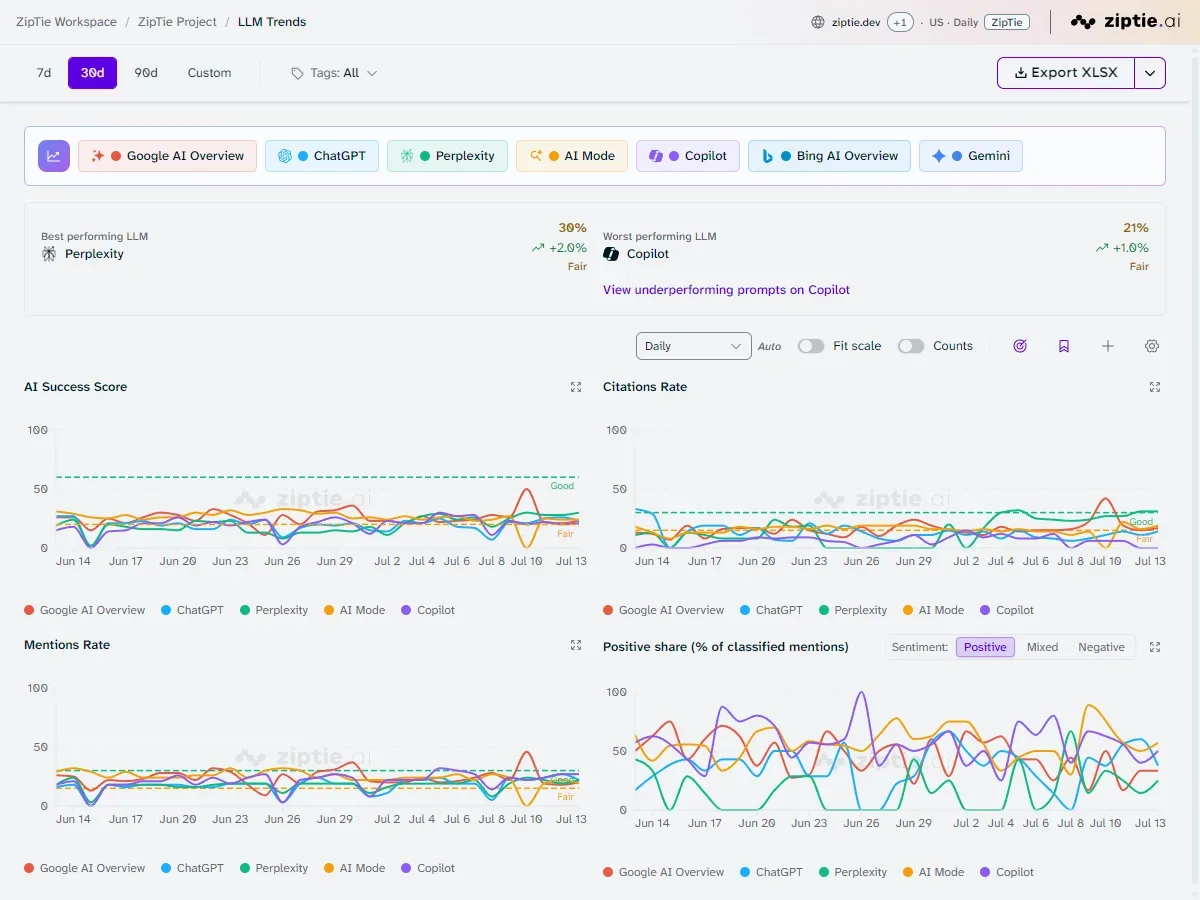Toggle AI Mode LLM filter chip
1200x900 pixels.
point(572,156)
